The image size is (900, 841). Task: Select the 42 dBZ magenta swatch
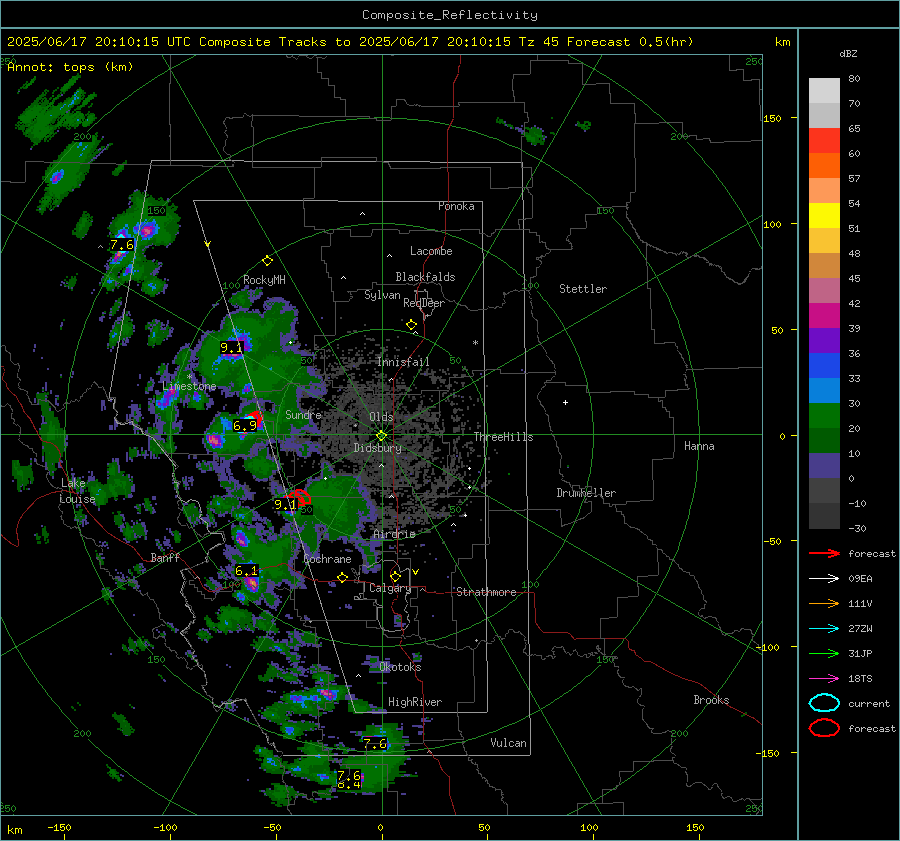point(824,315)
